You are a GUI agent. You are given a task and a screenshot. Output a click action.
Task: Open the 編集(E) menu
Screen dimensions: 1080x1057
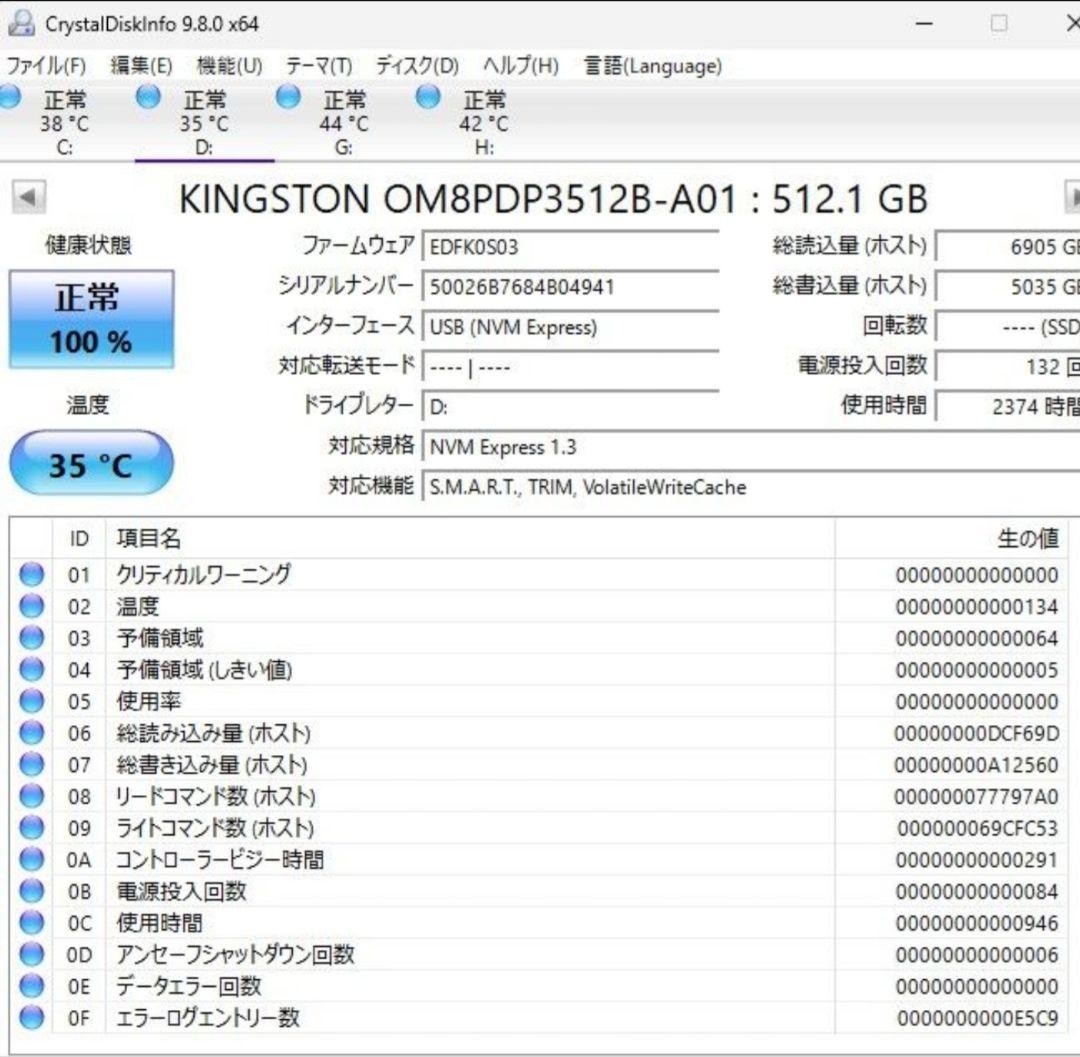pos(141,66)
